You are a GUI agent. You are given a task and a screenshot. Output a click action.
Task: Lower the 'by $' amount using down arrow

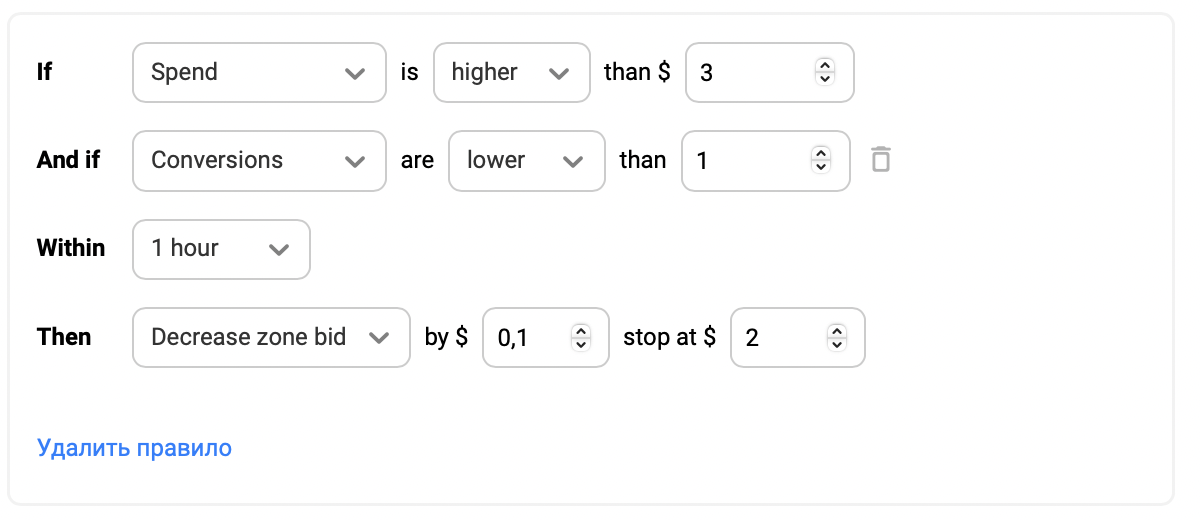(580, 344)
